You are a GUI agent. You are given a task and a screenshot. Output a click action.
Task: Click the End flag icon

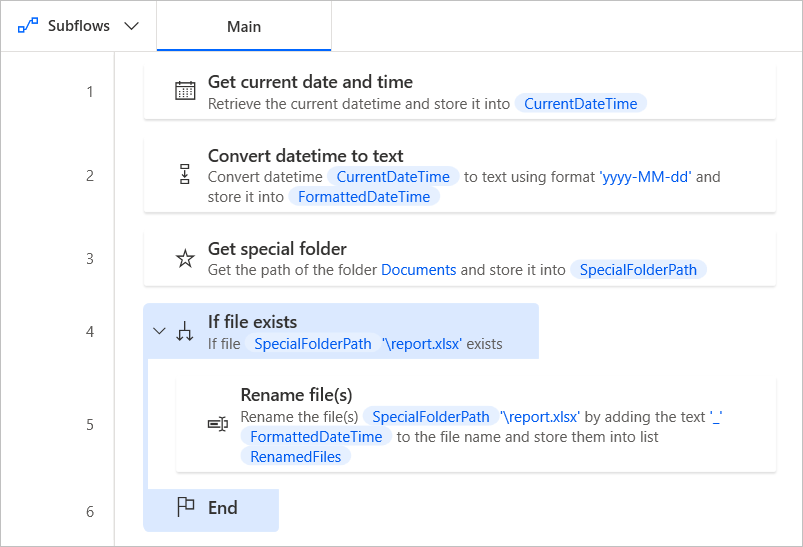click(x=185, y=507)
